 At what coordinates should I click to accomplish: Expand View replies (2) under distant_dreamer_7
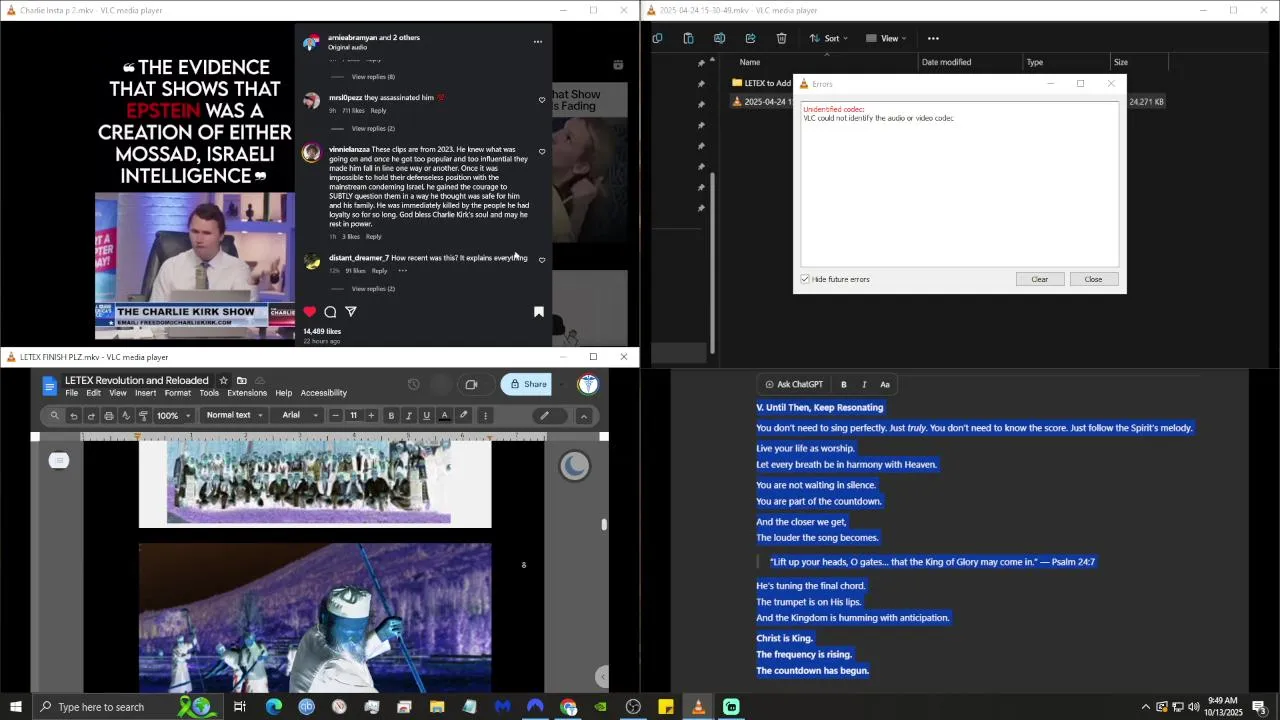coord(373,288)
